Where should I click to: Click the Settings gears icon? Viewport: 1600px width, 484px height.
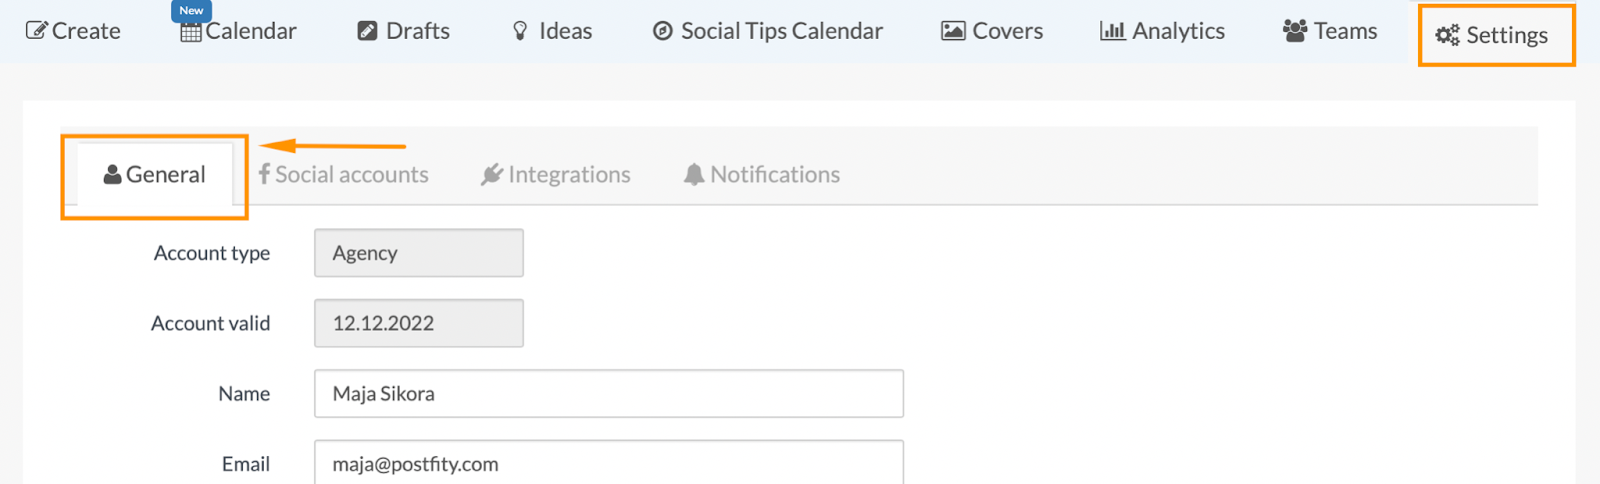click(1447, 35)
